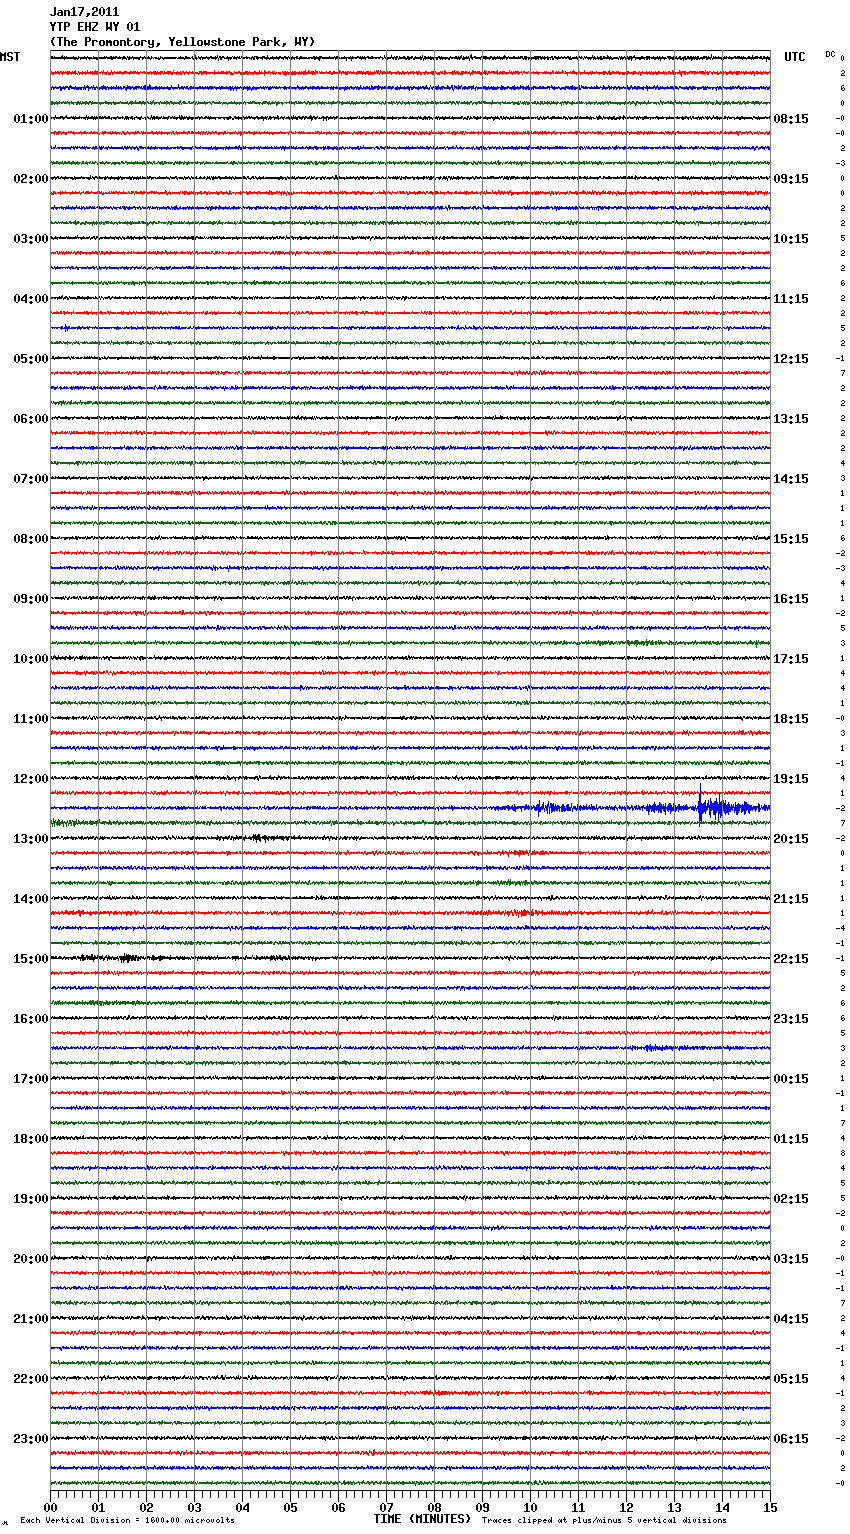850x1534 pixels.
Task: Click the 21:15 UTC time label
Action: pyautogui.click(x=791, y=899)
